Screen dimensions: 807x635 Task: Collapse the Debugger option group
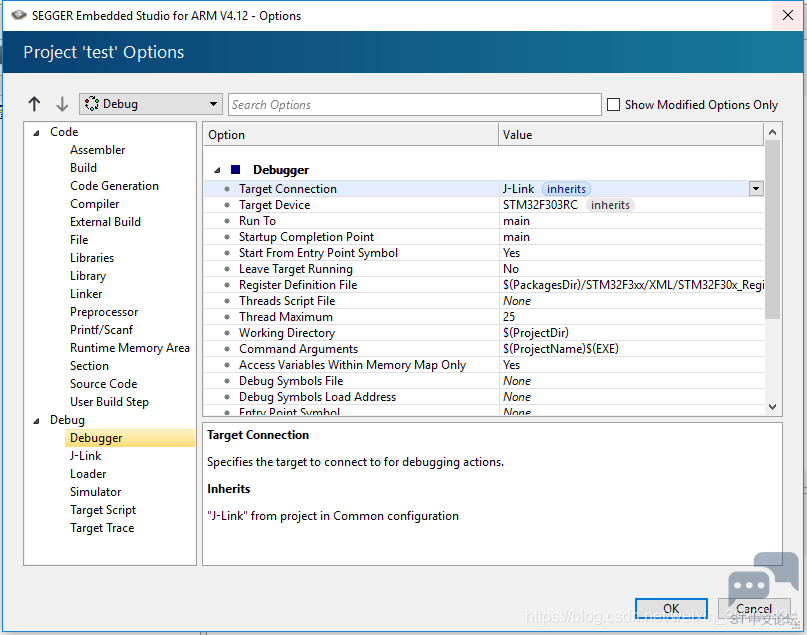point(217,170)
